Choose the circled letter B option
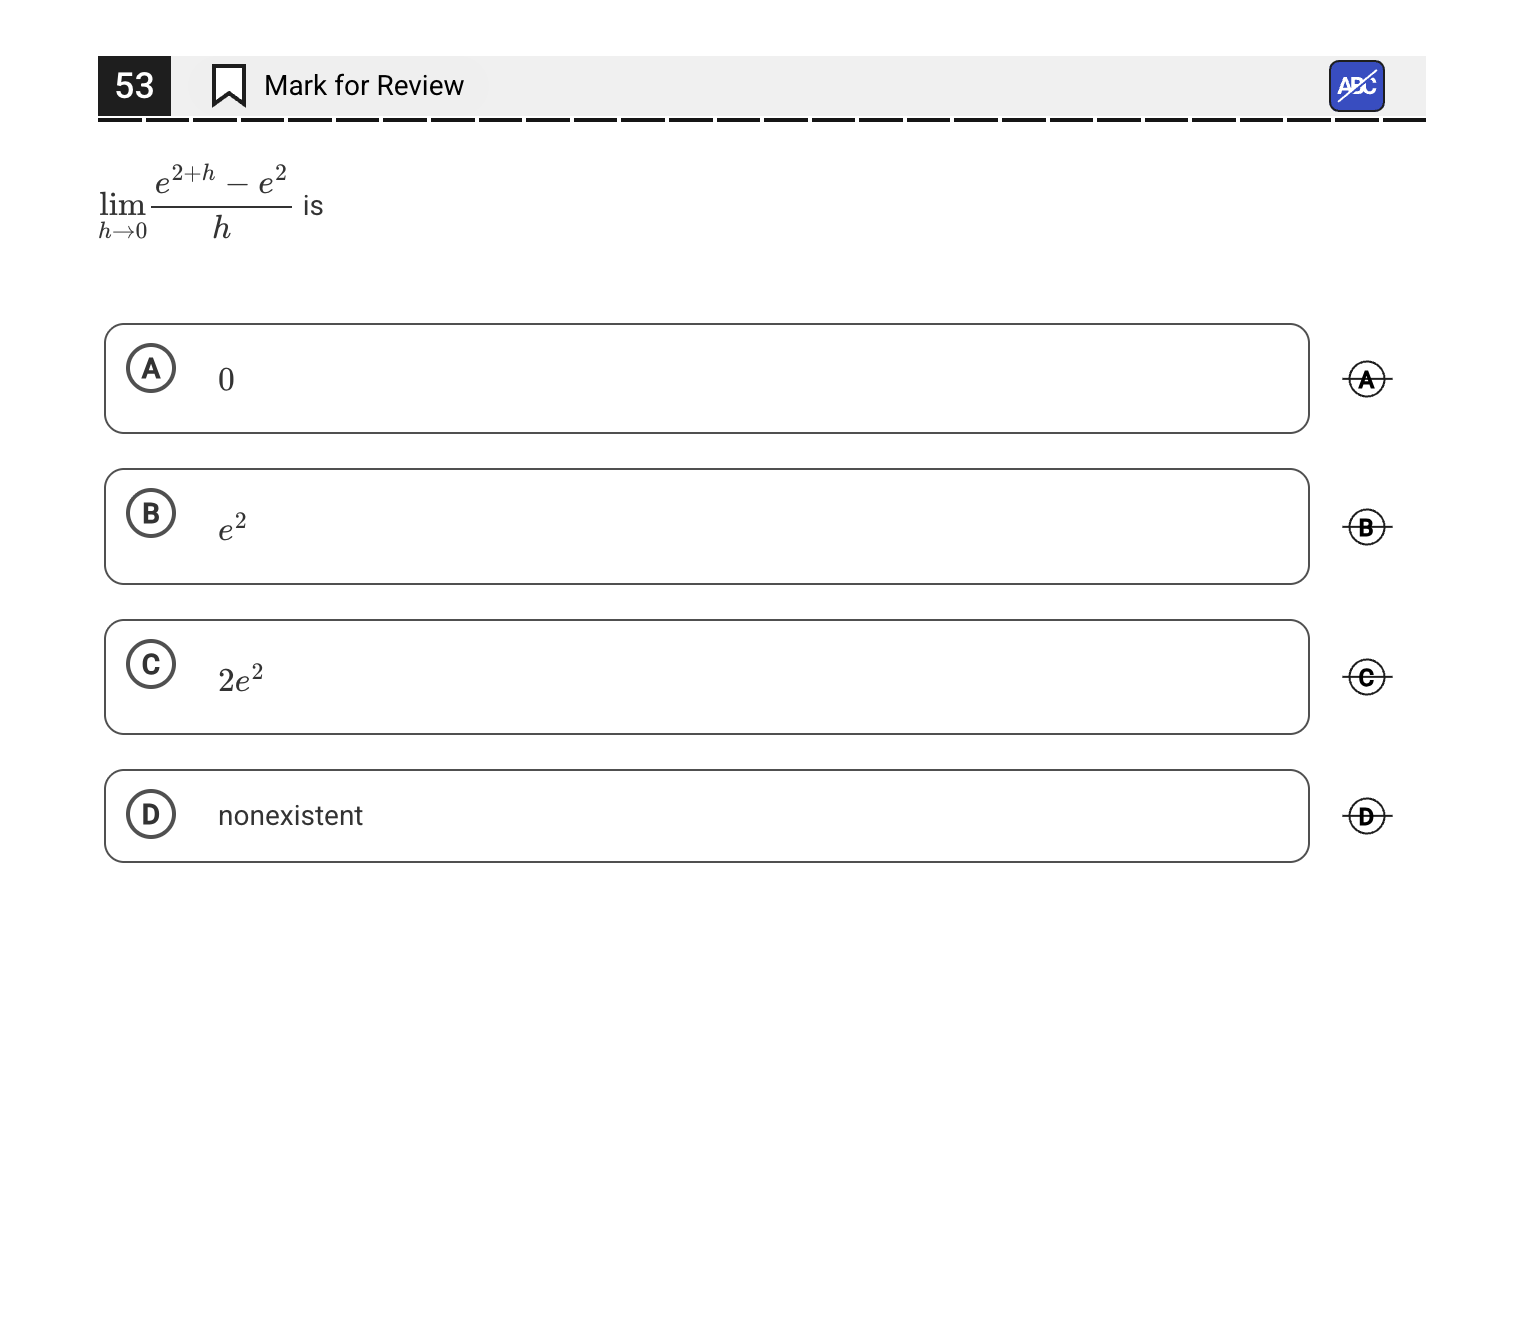Image resolution: width=1520 pixels, height=1324 pixels. [151, 513]
